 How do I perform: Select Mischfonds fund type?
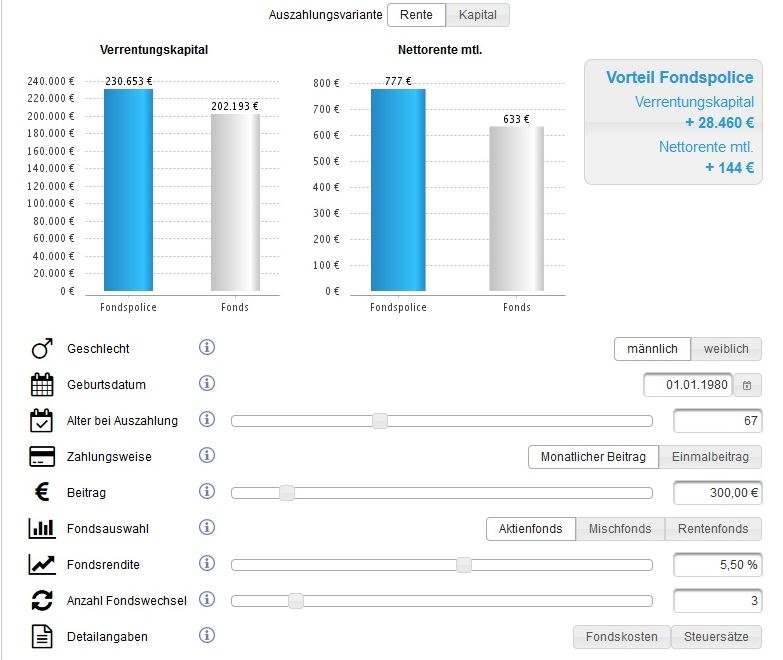click(x=620, y=529)
